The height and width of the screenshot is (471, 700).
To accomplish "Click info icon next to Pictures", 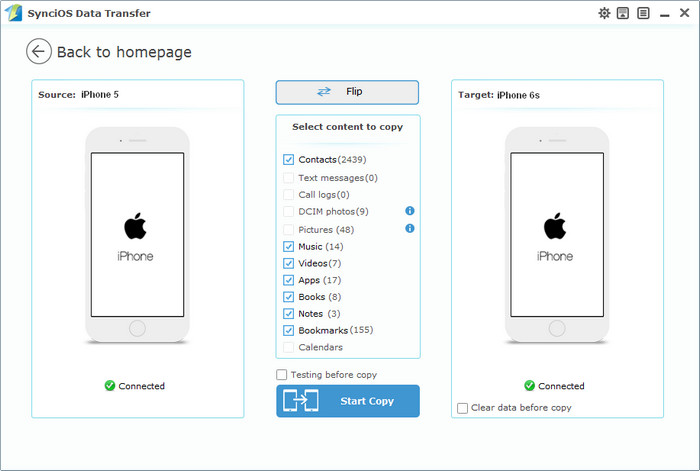I will [409, 229].
